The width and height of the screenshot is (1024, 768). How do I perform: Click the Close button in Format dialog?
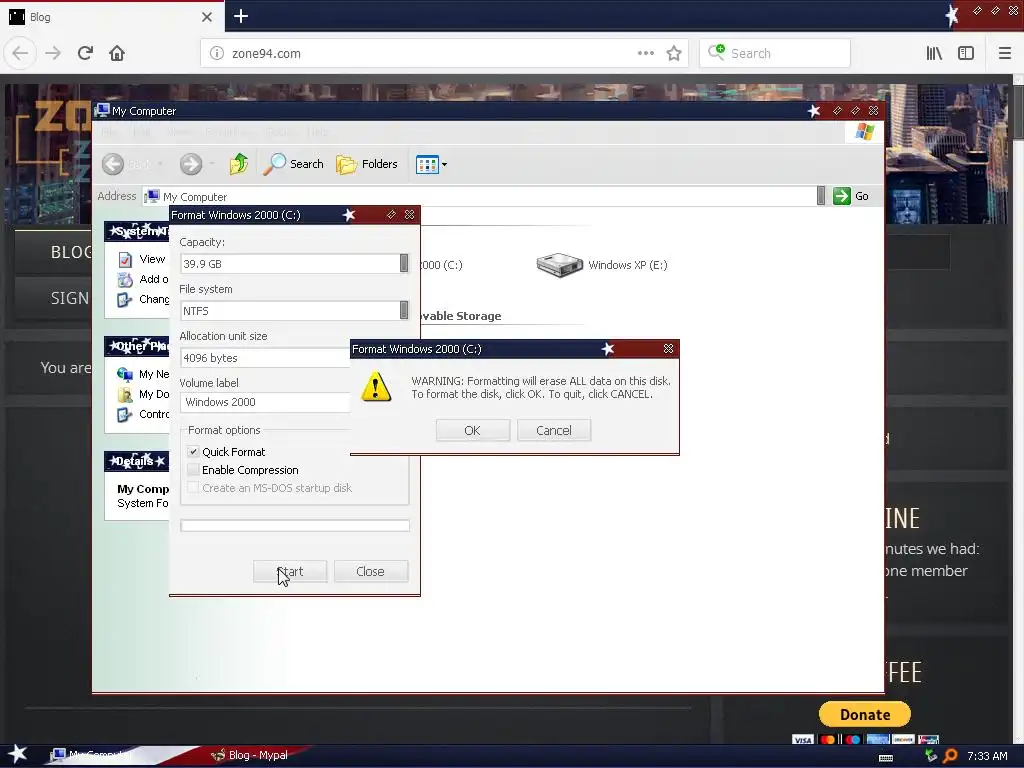[x=370, y=571]
